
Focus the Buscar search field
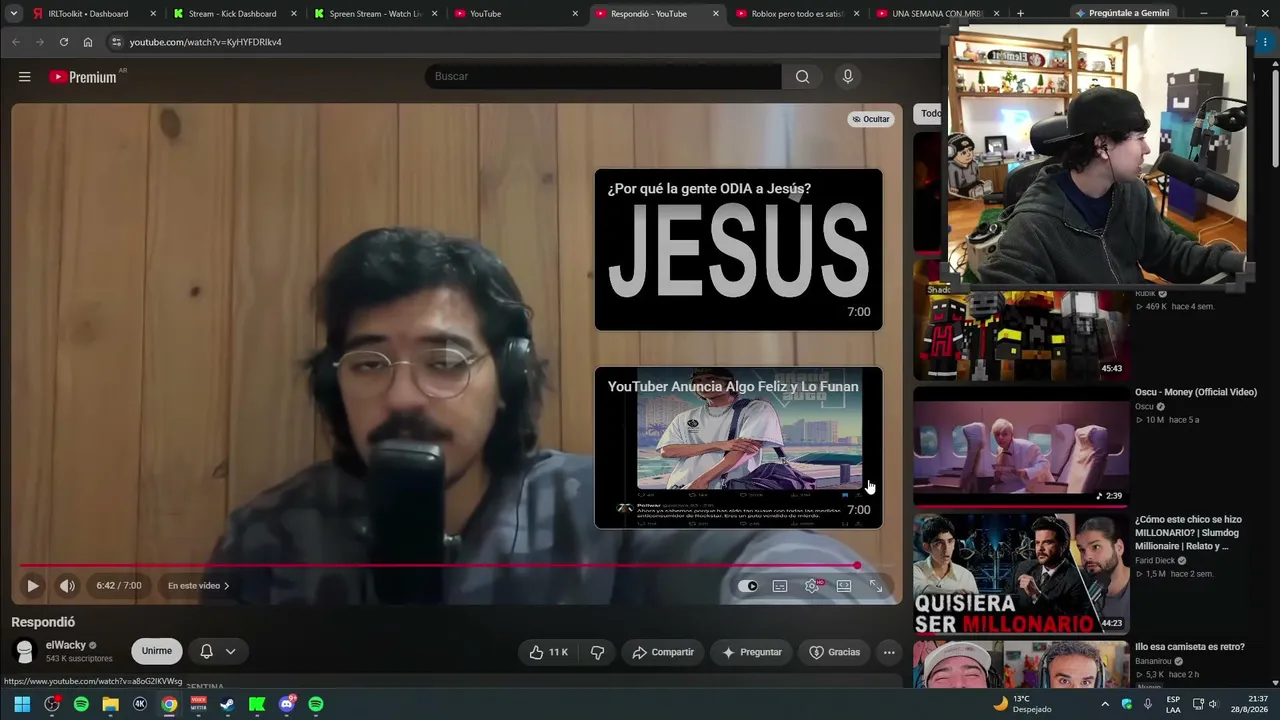tap(603, 77)
